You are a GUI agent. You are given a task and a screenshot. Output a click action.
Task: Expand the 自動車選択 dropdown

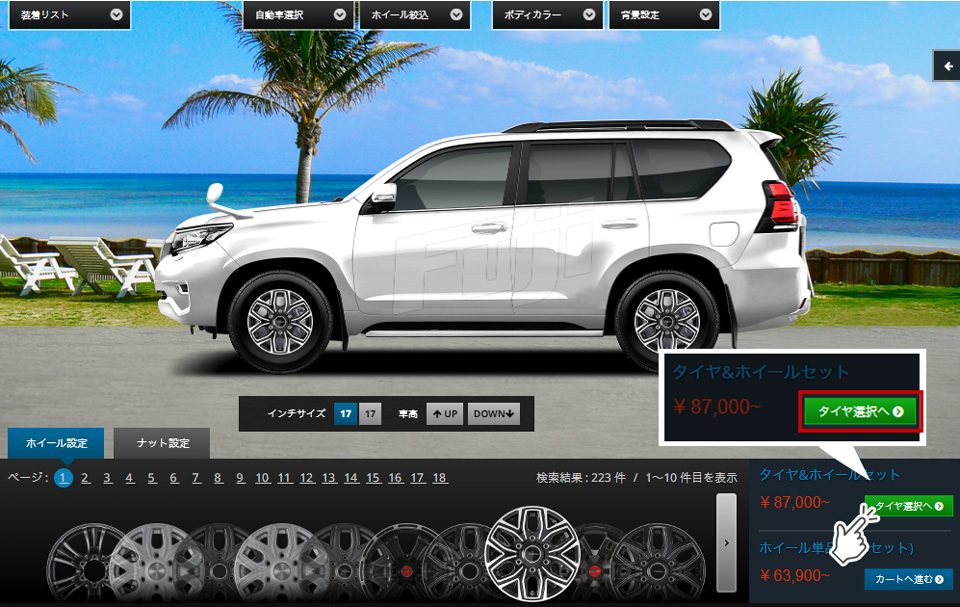click(299, 15)
